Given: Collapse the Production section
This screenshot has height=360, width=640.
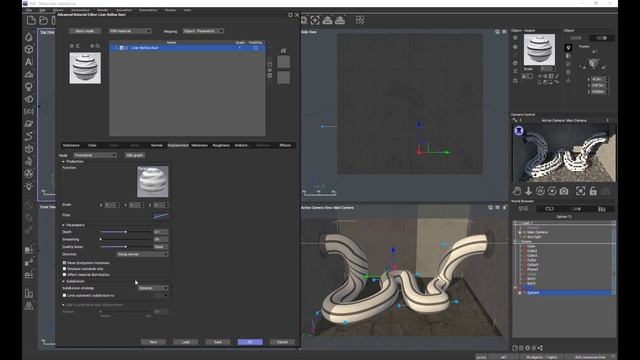Looking at the screenshot, I should 63,162.
